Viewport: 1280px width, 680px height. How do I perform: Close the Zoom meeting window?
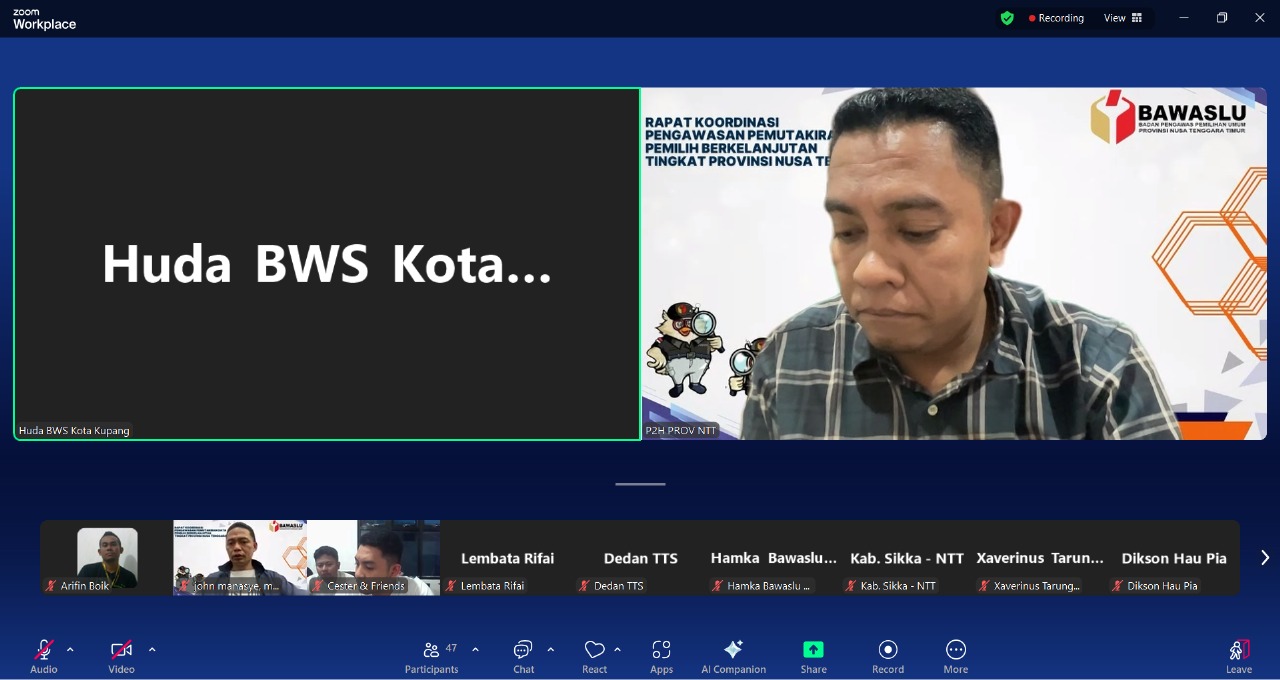click(1260, 18)
